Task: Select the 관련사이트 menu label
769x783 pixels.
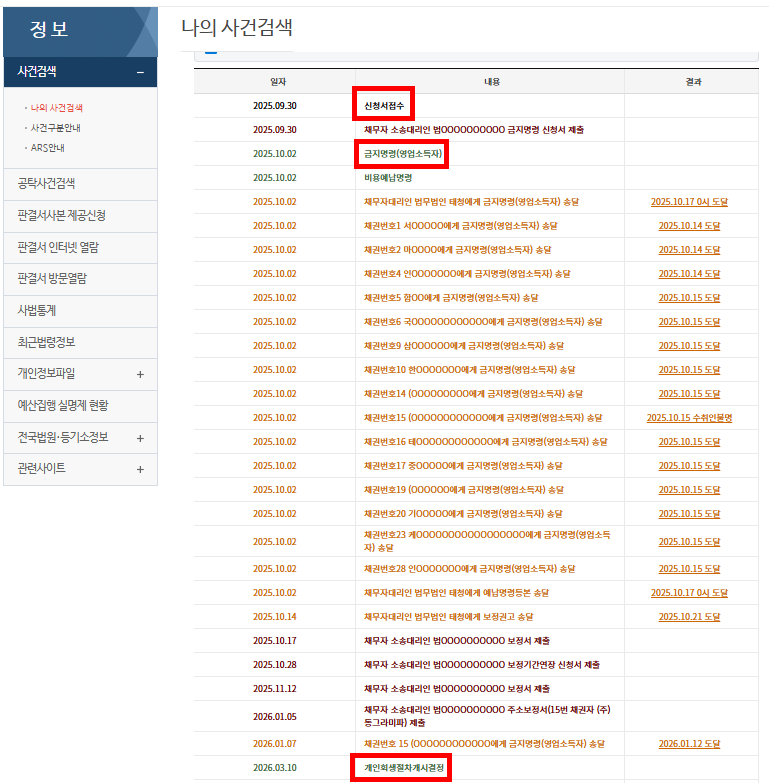Action: point(41,468)
